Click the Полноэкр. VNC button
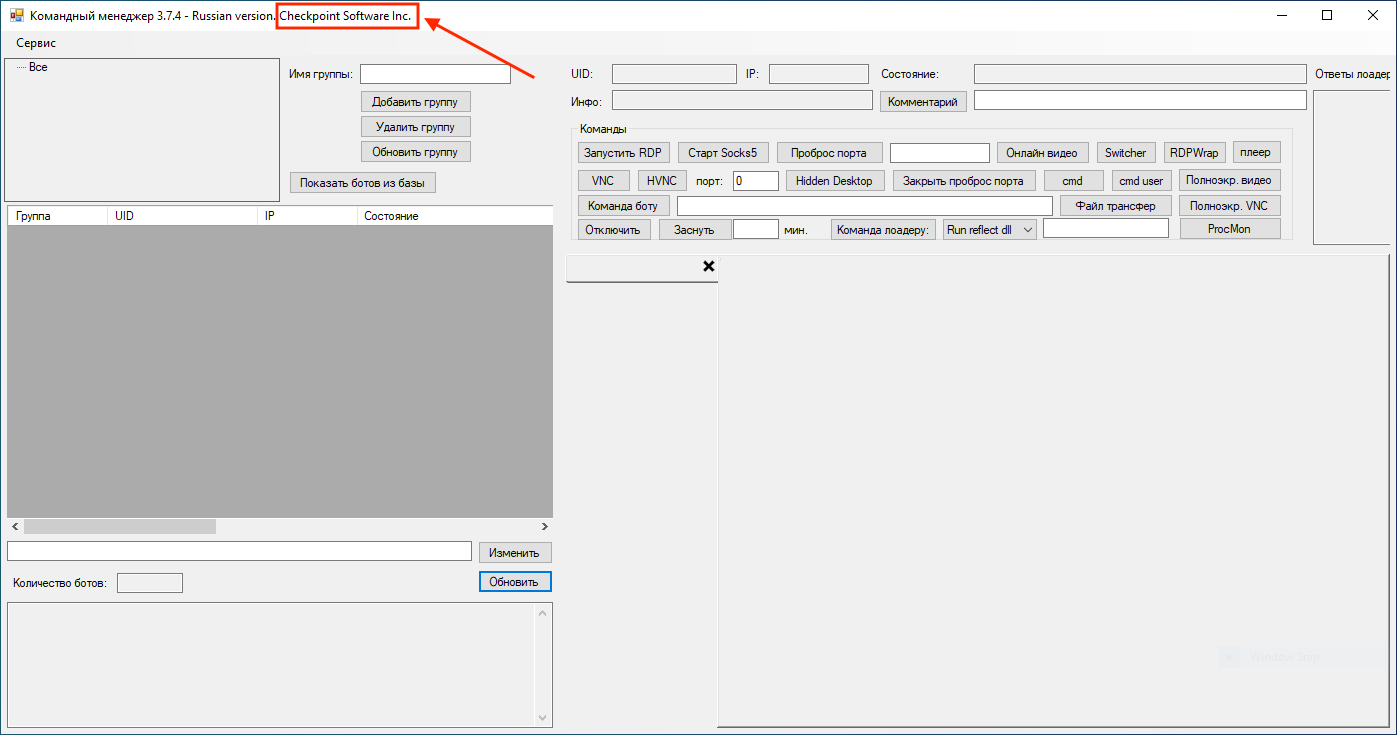Screen dimensions: 1397x735 point(1229,205)
